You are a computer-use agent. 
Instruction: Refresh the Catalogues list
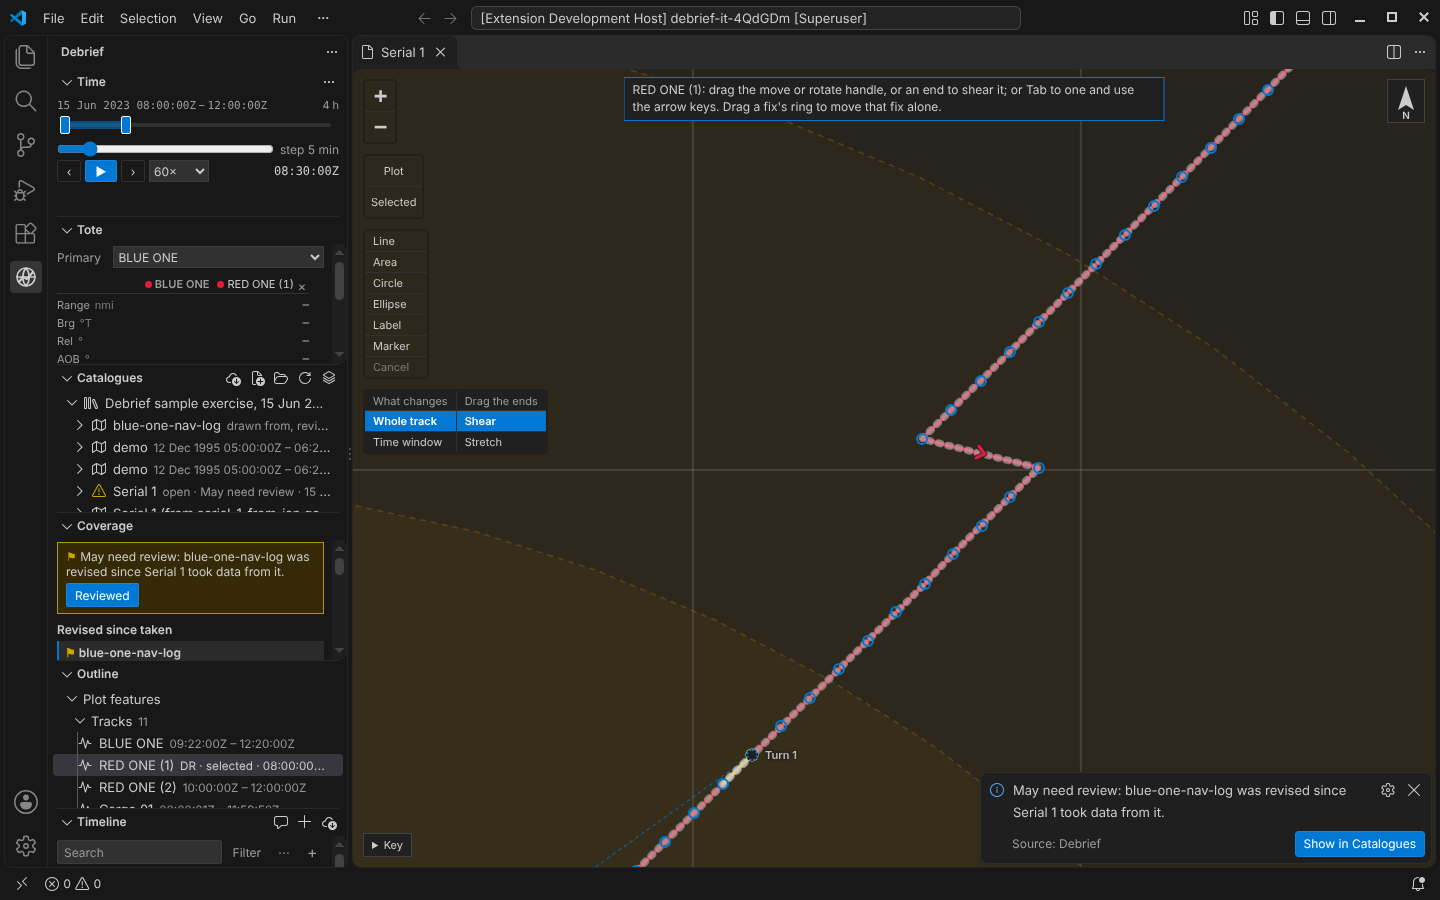[x=305, y=379]
